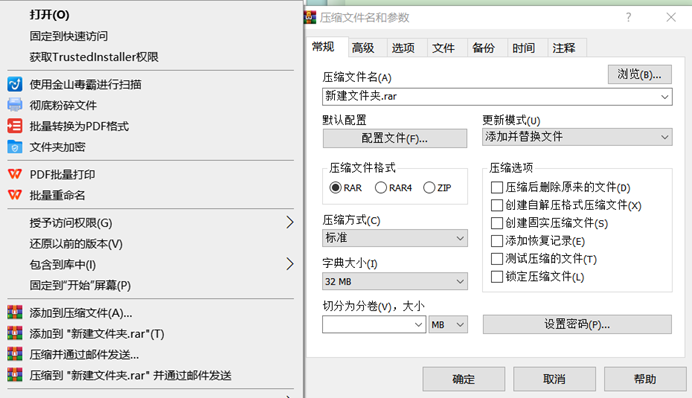Click the red batch convert to PDF icon
The height and width of the screenshot is (398, 692).
pyautogui.click(x=15, y=126)
